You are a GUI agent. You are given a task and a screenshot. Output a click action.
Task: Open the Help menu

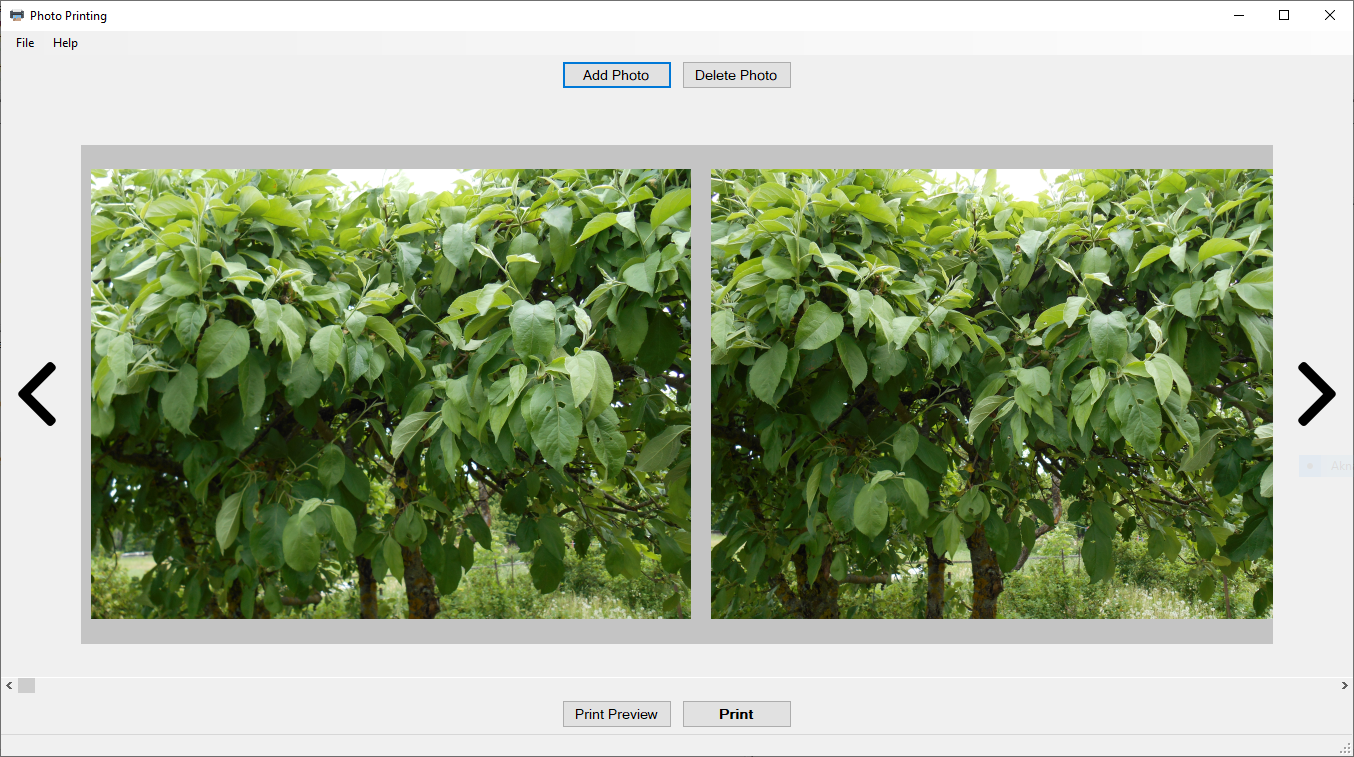[65, 43]
